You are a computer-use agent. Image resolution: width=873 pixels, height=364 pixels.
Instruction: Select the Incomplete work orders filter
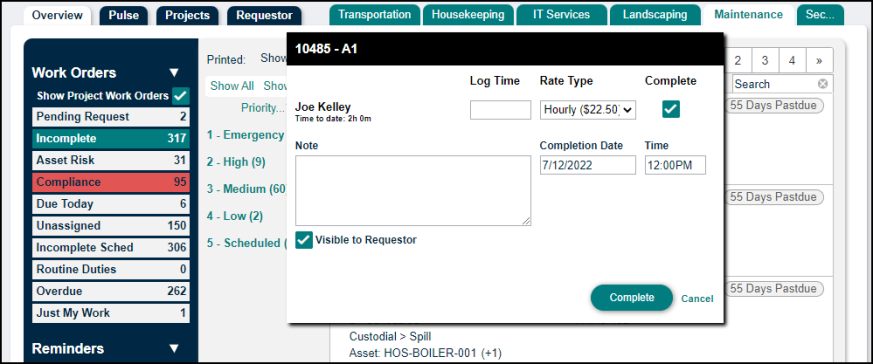click(111, 139)
